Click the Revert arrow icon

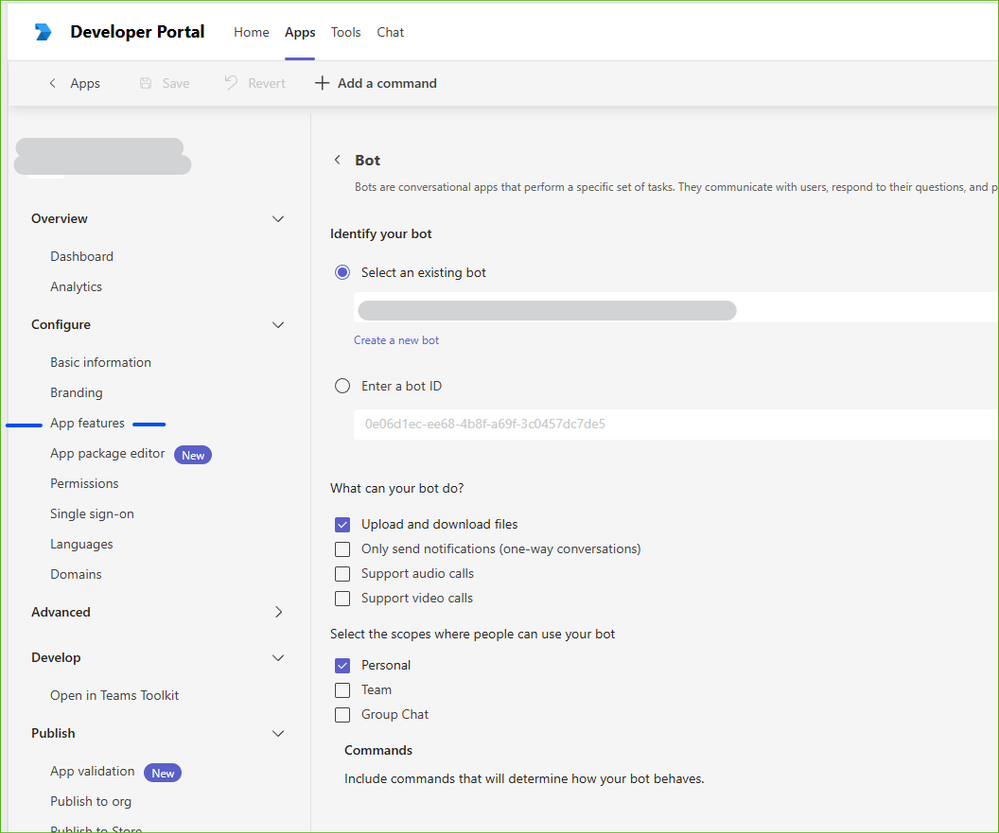coord(231,83)
